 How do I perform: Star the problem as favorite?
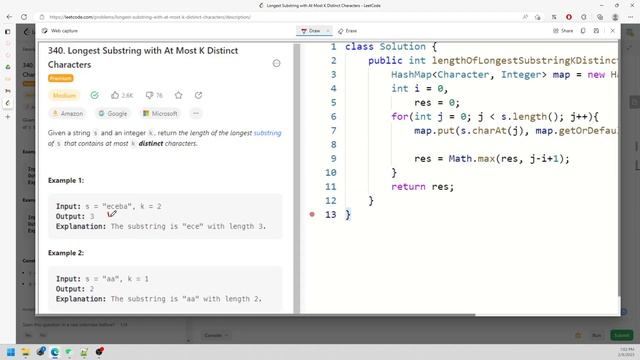tap(178, 95)
